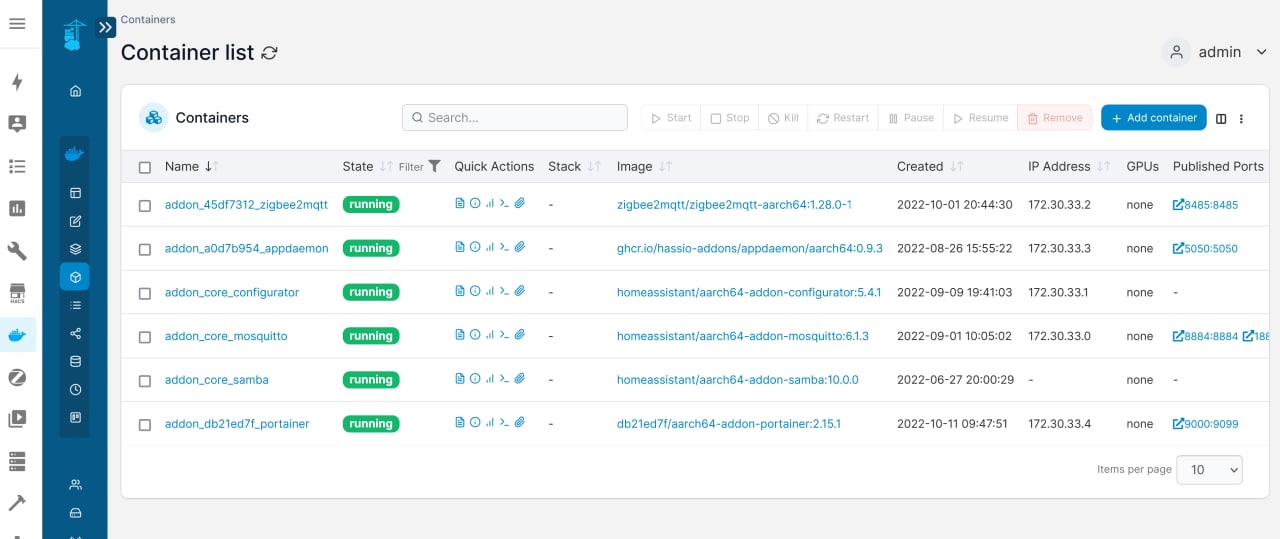1280x539 pixels.
Task: Open addon_core_mosquitto container details link
Action: (x=226, y=336)
